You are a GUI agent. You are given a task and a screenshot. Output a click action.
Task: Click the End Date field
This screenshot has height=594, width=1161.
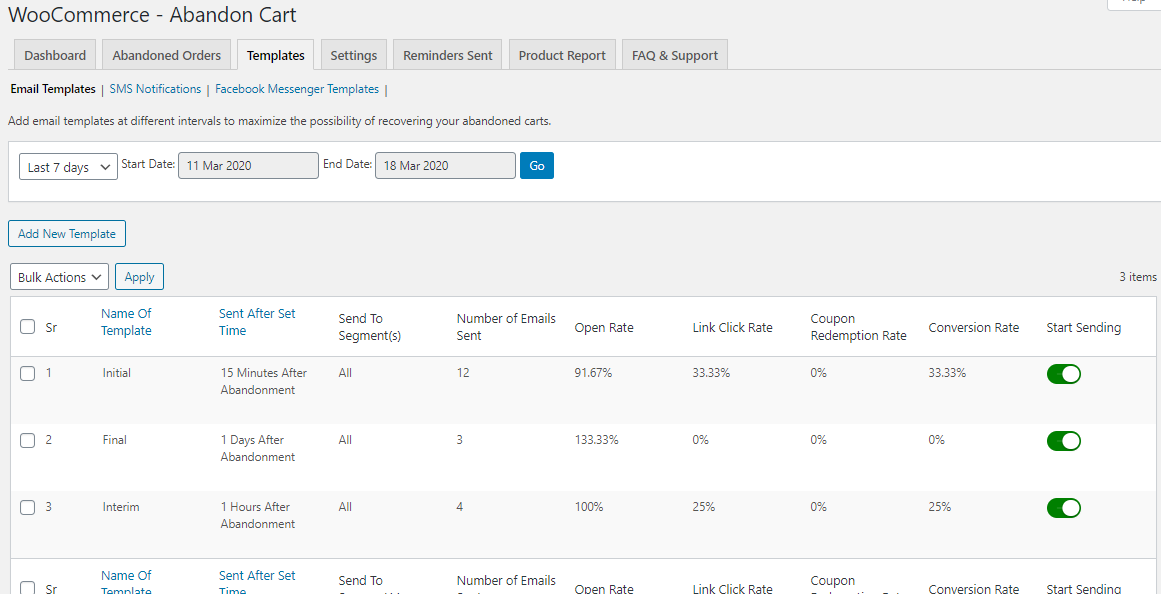[x=445, y=166]
